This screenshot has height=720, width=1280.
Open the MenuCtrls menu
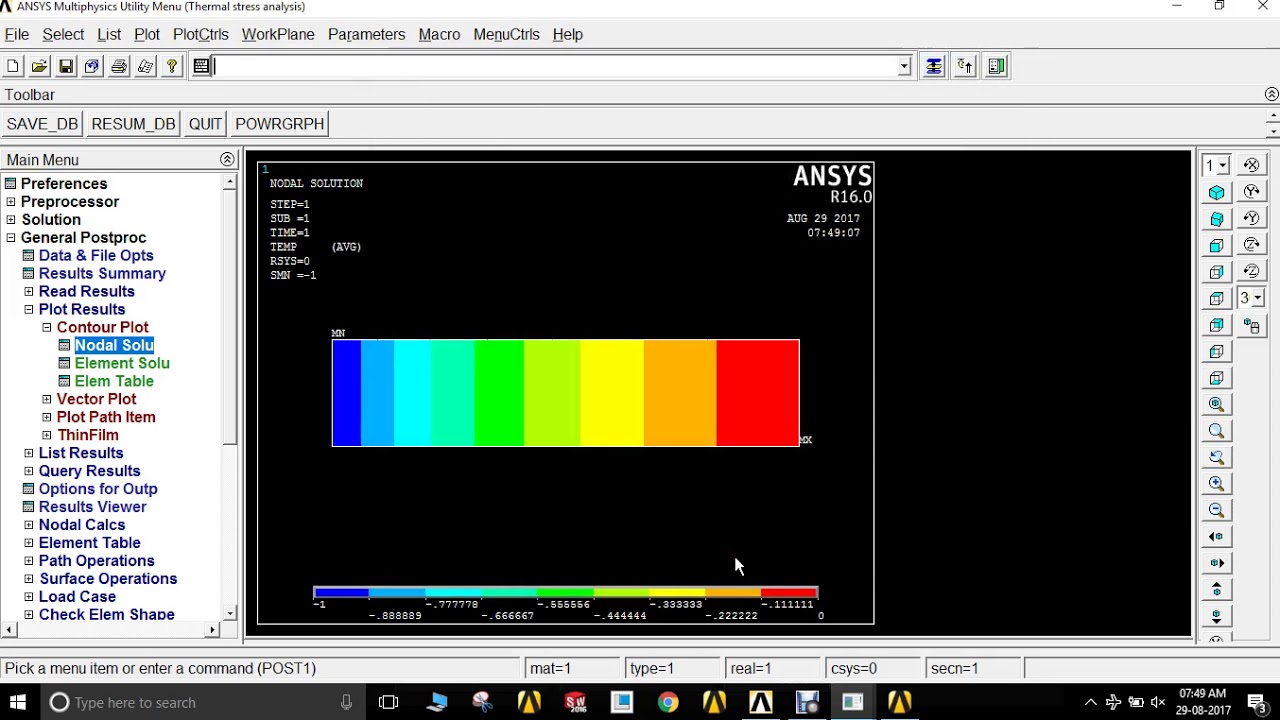(x=506, y=34)
